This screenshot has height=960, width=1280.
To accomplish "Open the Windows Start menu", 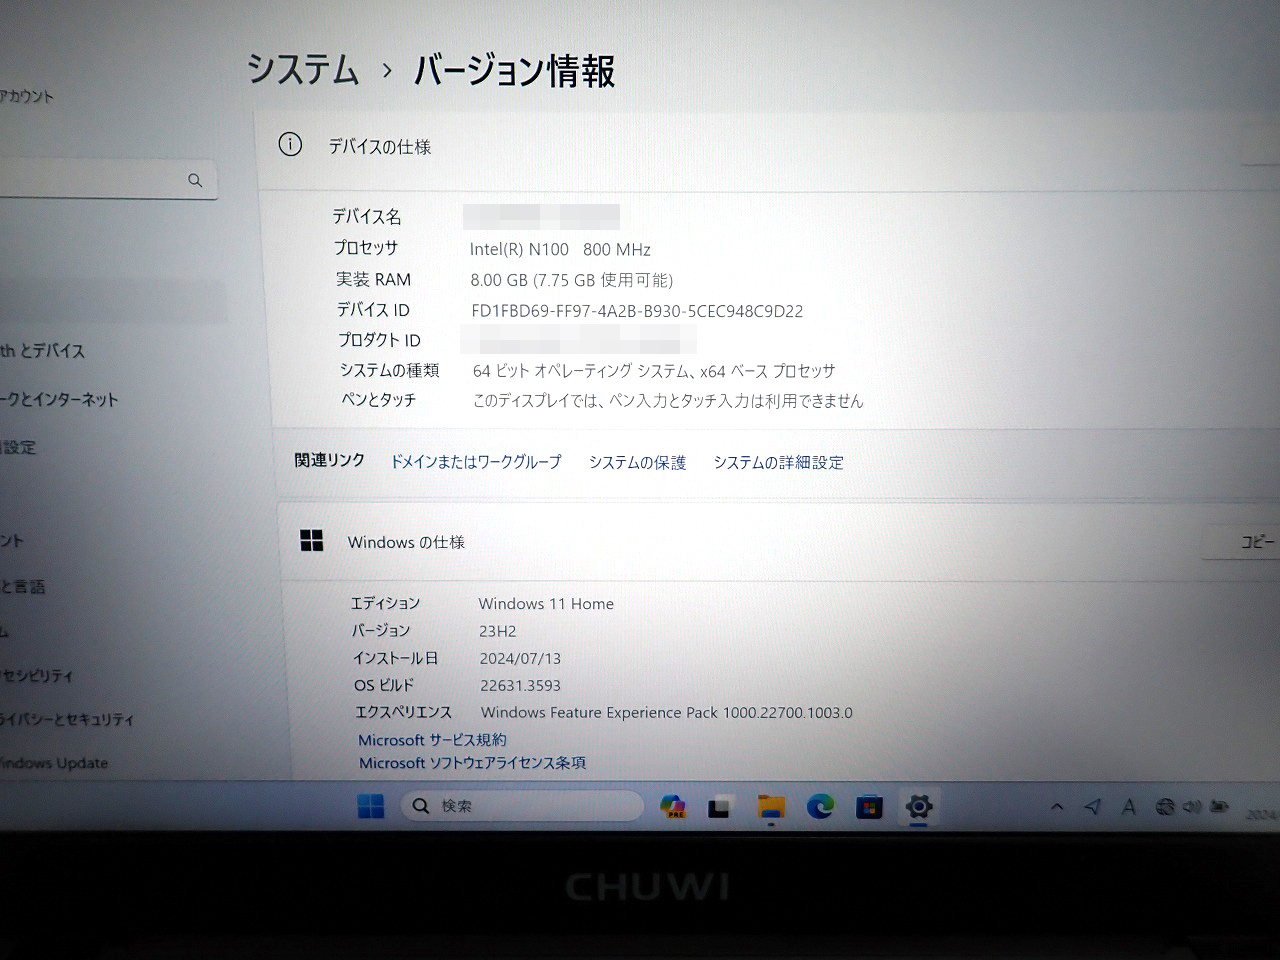I will [370, 806].
